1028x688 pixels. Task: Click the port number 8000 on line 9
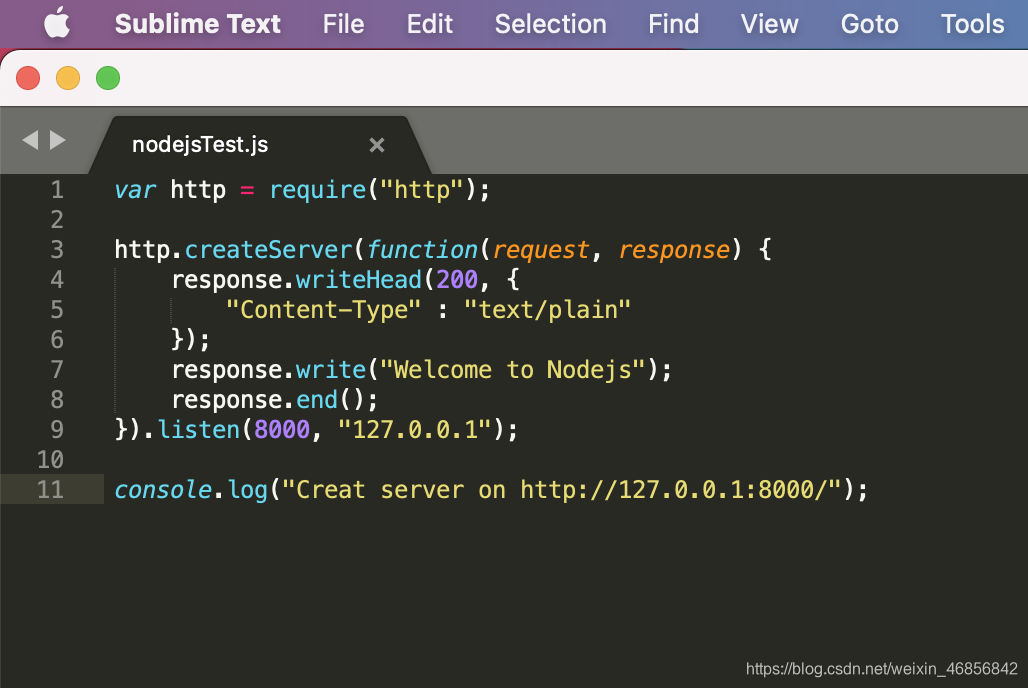[281, 430]
